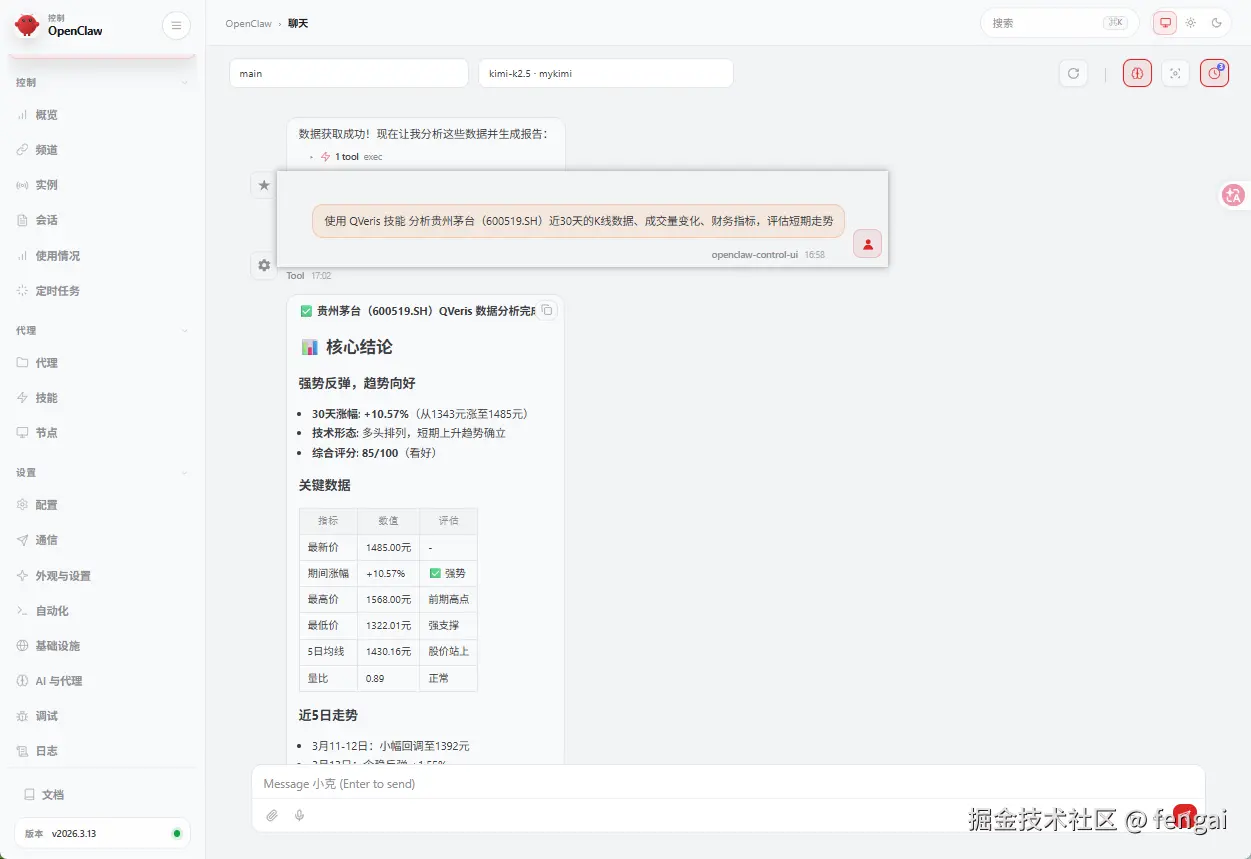This screenshot has height=859, width=1251.
Task: Click the 聊天 breadcrumb at the top
Action: click(297, 23)
